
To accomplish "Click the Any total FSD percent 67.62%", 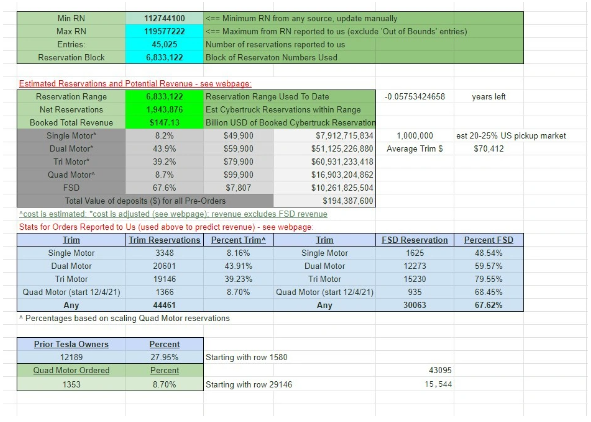I will coord(488,305).
